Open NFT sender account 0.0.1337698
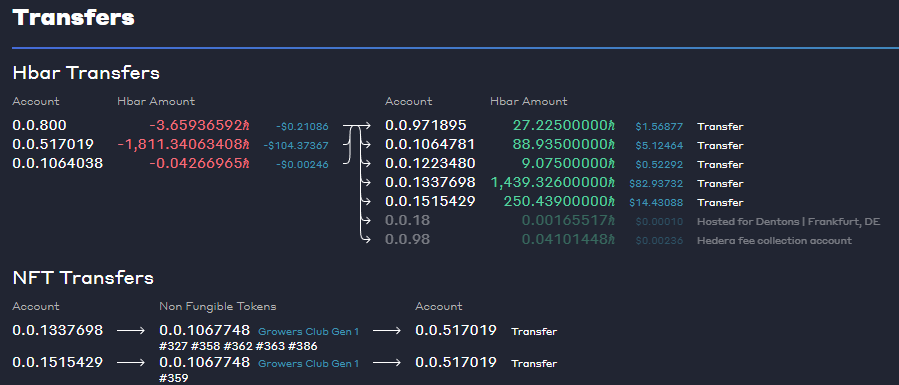This screenshot has height=385, width=899. pos(58,330)
